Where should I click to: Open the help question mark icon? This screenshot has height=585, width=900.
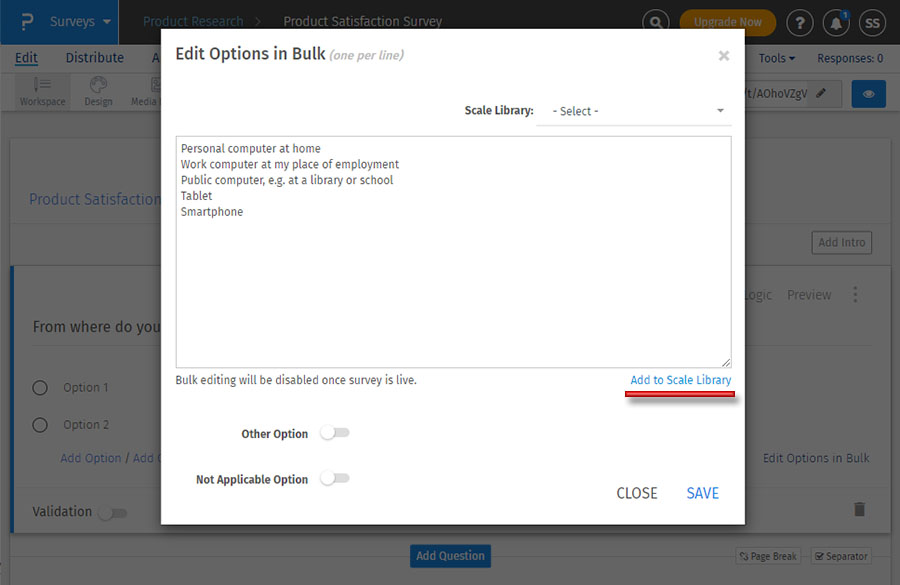point(799,21)
